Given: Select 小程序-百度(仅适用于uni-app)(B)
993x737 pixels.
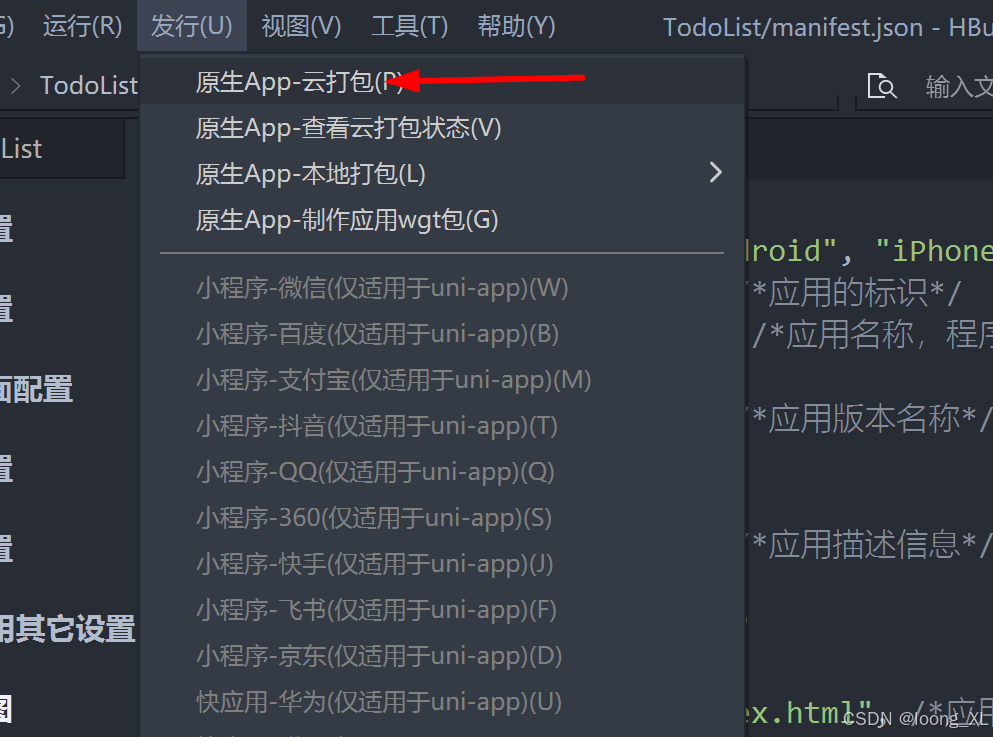Looking at the screenshot, I should 442,334.
